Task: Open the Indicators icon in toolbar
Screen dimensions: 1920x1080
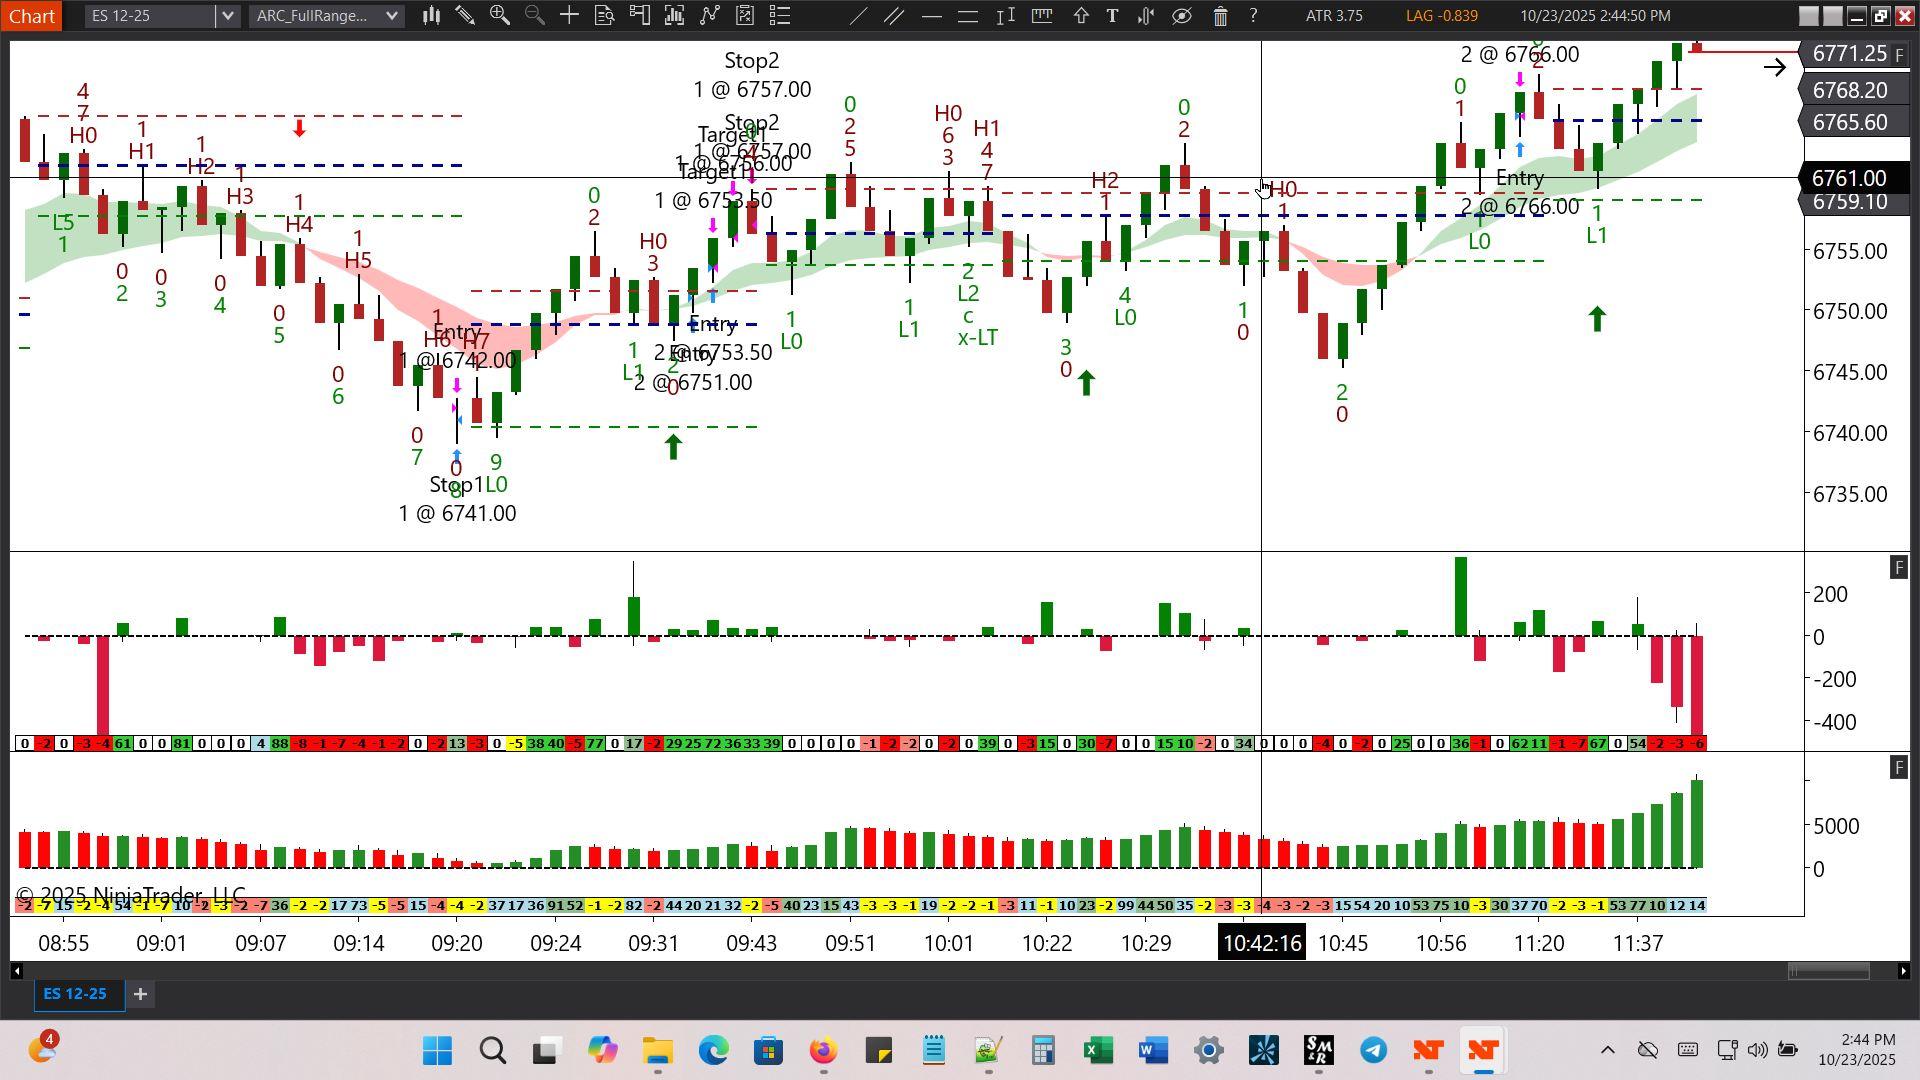Action: click(x=709, y=16)
